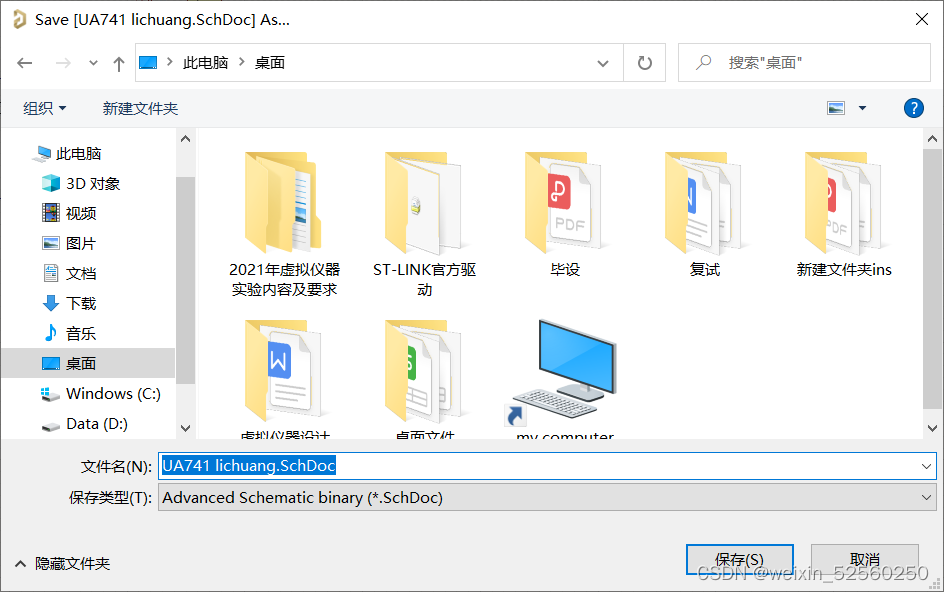Expand the 文件名 dropdown arrow
This screenshot has height=592, width=944.
coord(926,466)
